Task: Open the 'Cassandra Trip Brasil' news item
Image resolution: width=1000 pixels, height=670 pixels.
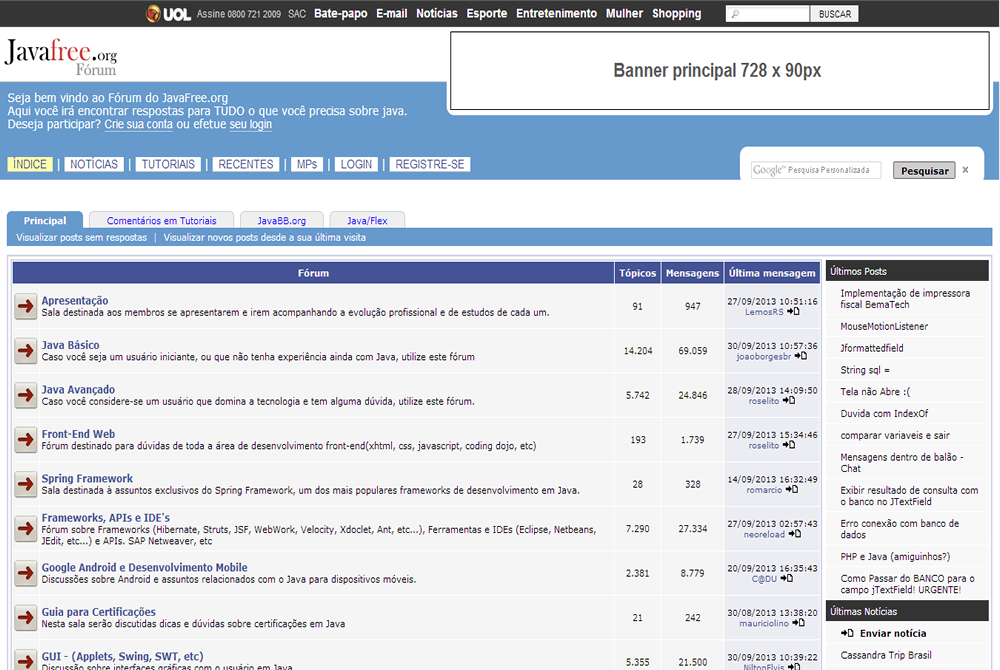Action: pos(886,655)
